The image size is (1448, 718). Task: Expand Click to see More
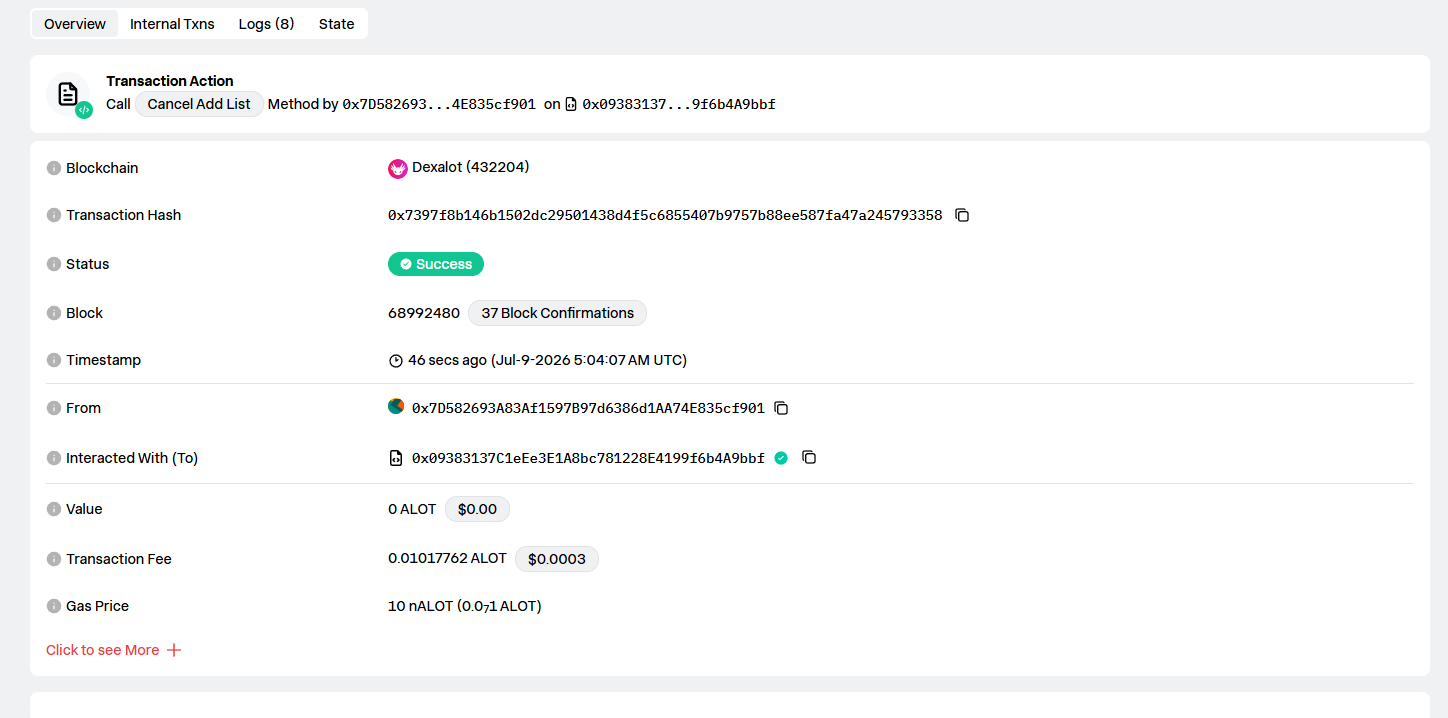[x=114, y=650]
